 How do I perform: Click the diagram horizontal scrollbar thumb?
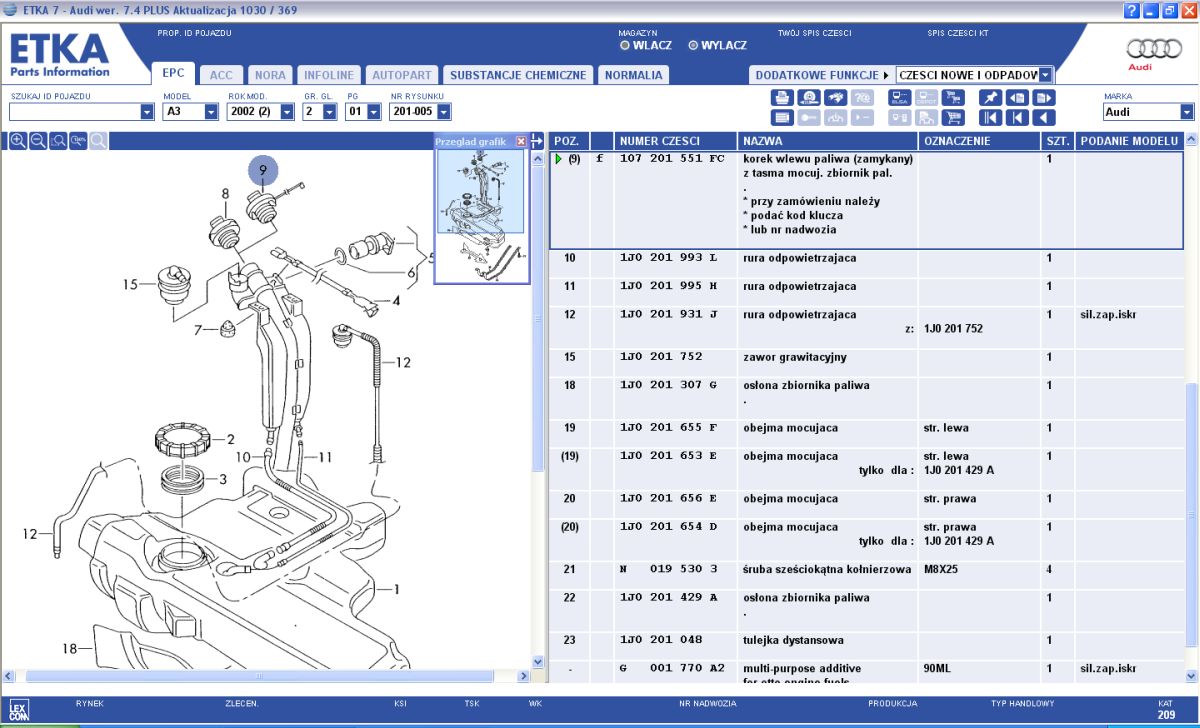click(260, 676)
